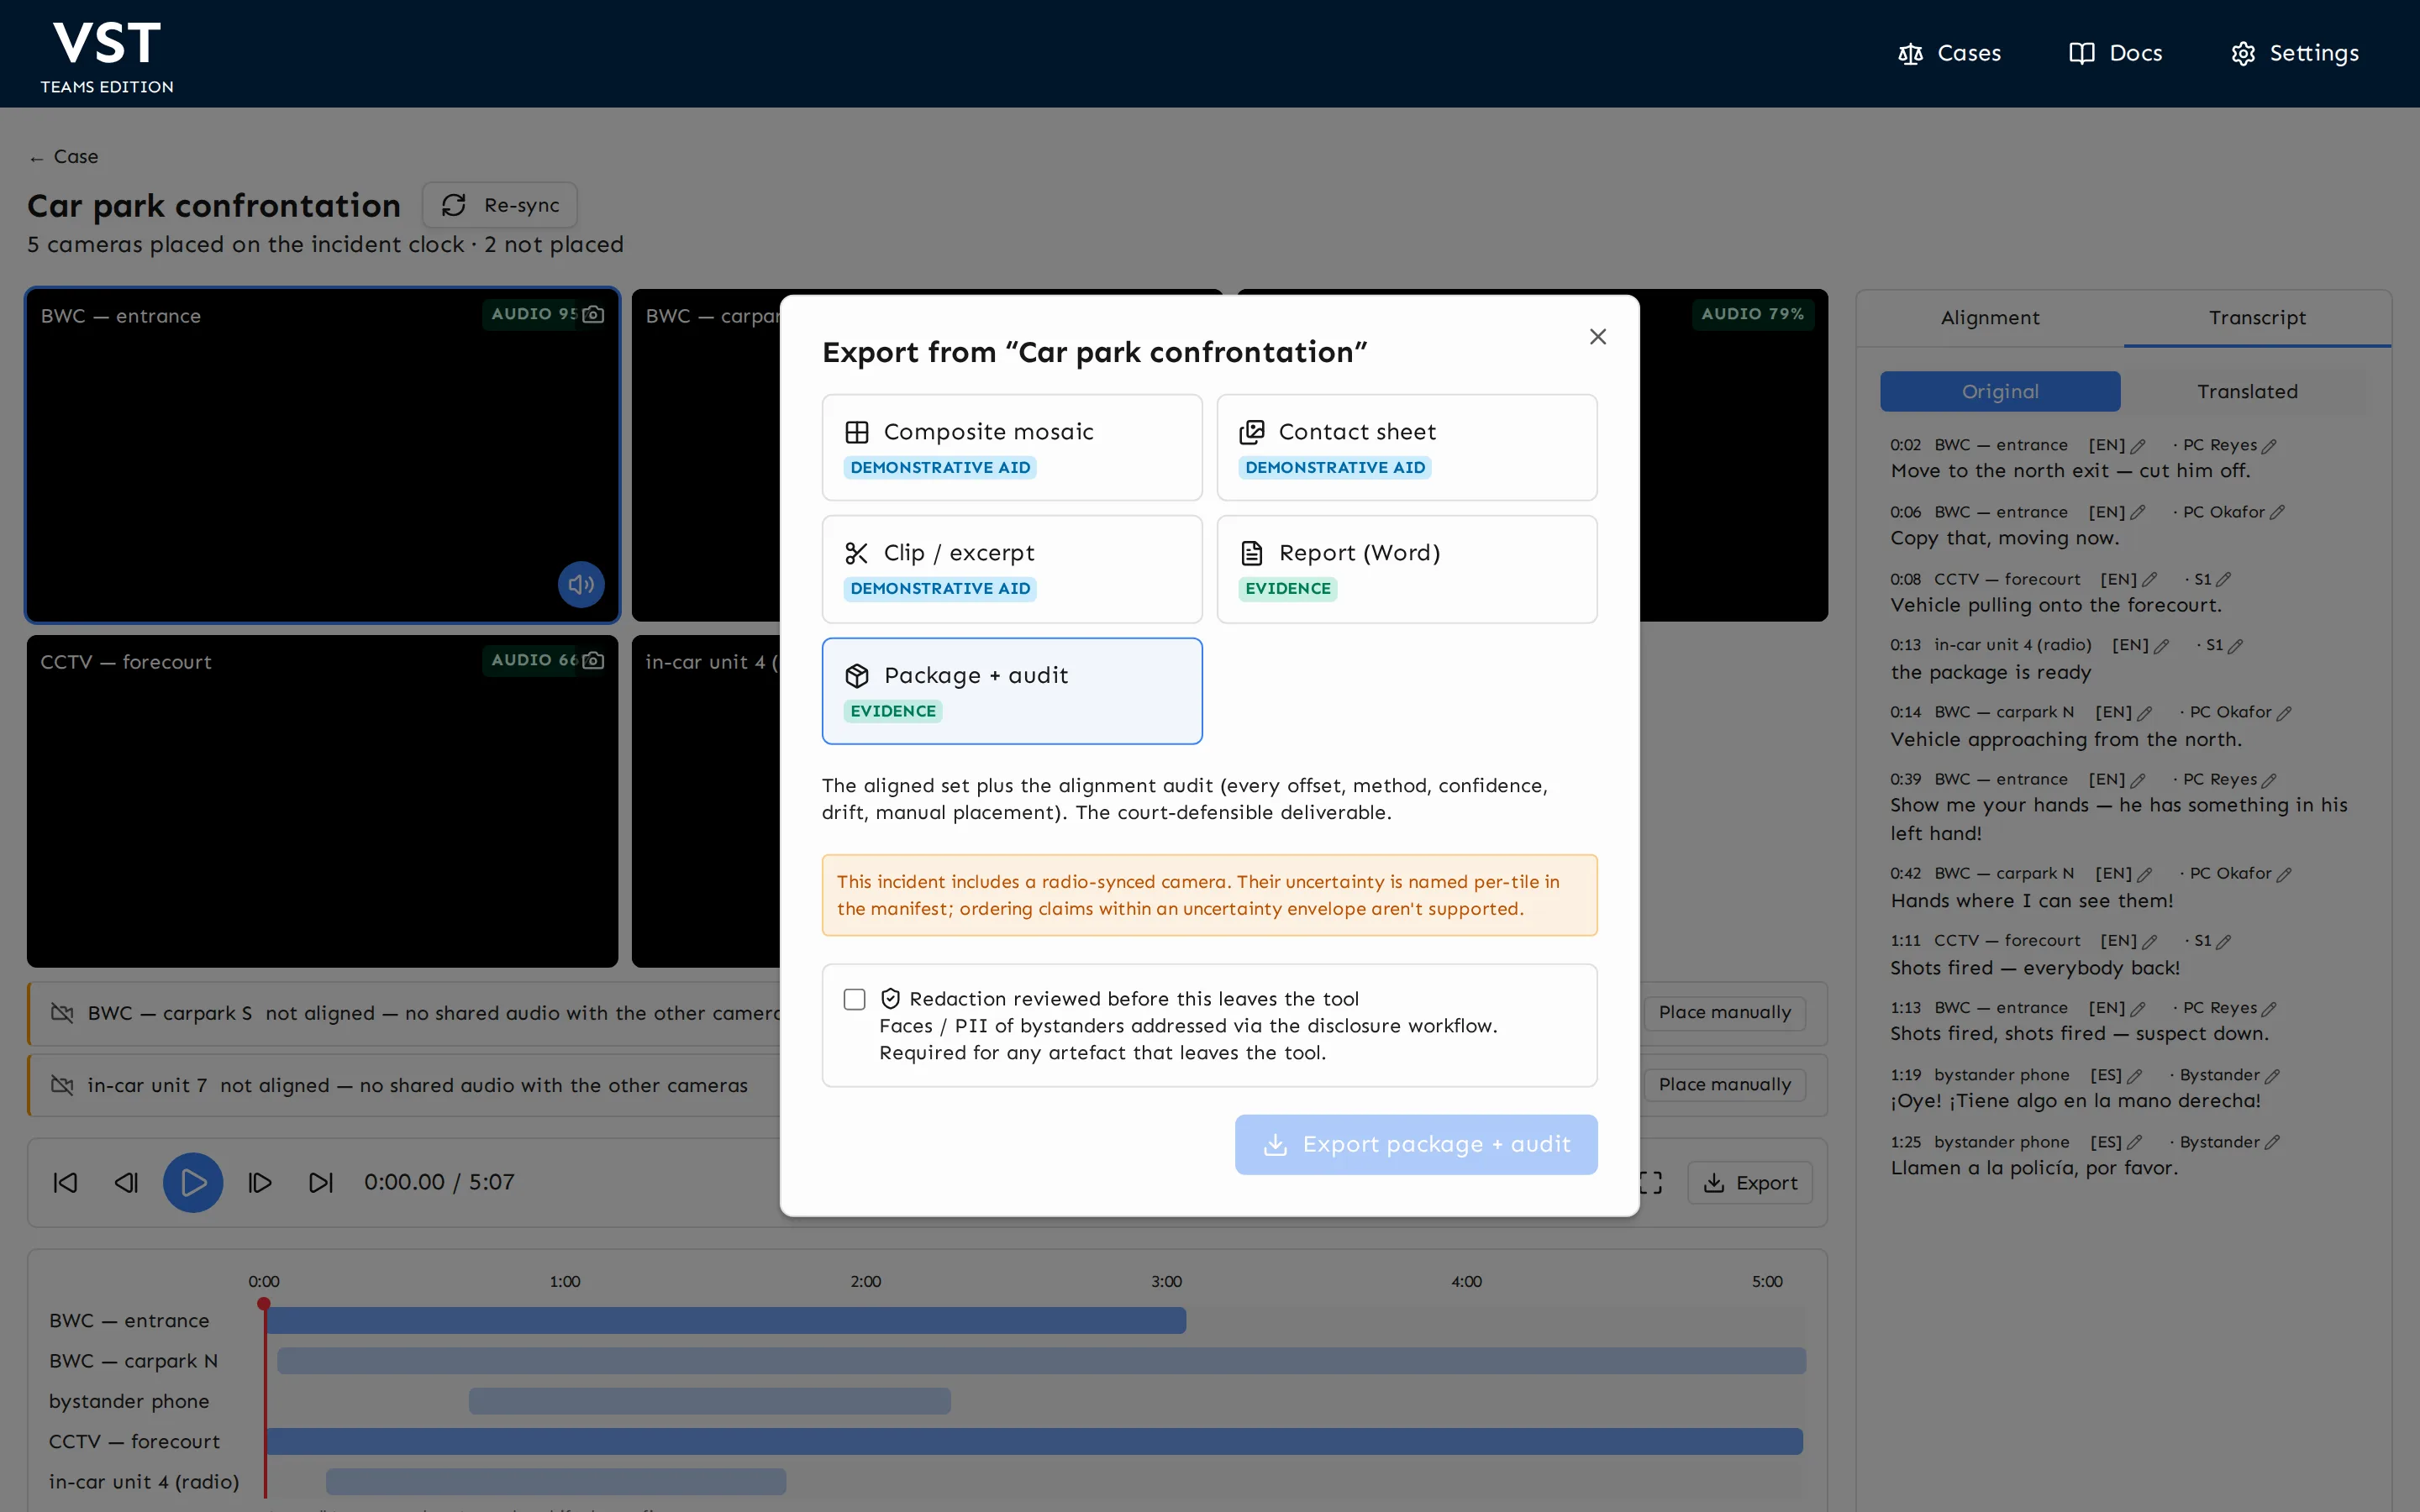Click transcript line "Hands where I can see them!"
Image resolution: width=2420 pixels, height=1512 pixels.
(x=2031, y=901)
